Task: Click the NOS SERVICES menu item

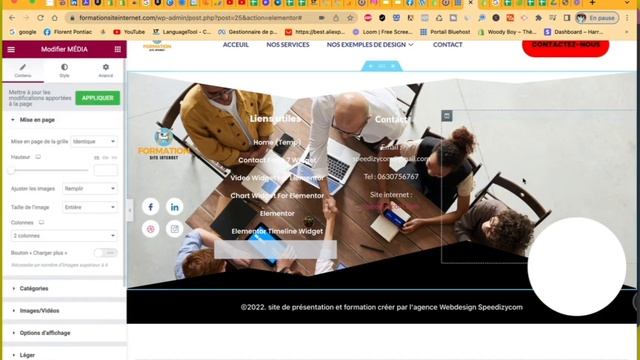Action: [x=288, y=44]
